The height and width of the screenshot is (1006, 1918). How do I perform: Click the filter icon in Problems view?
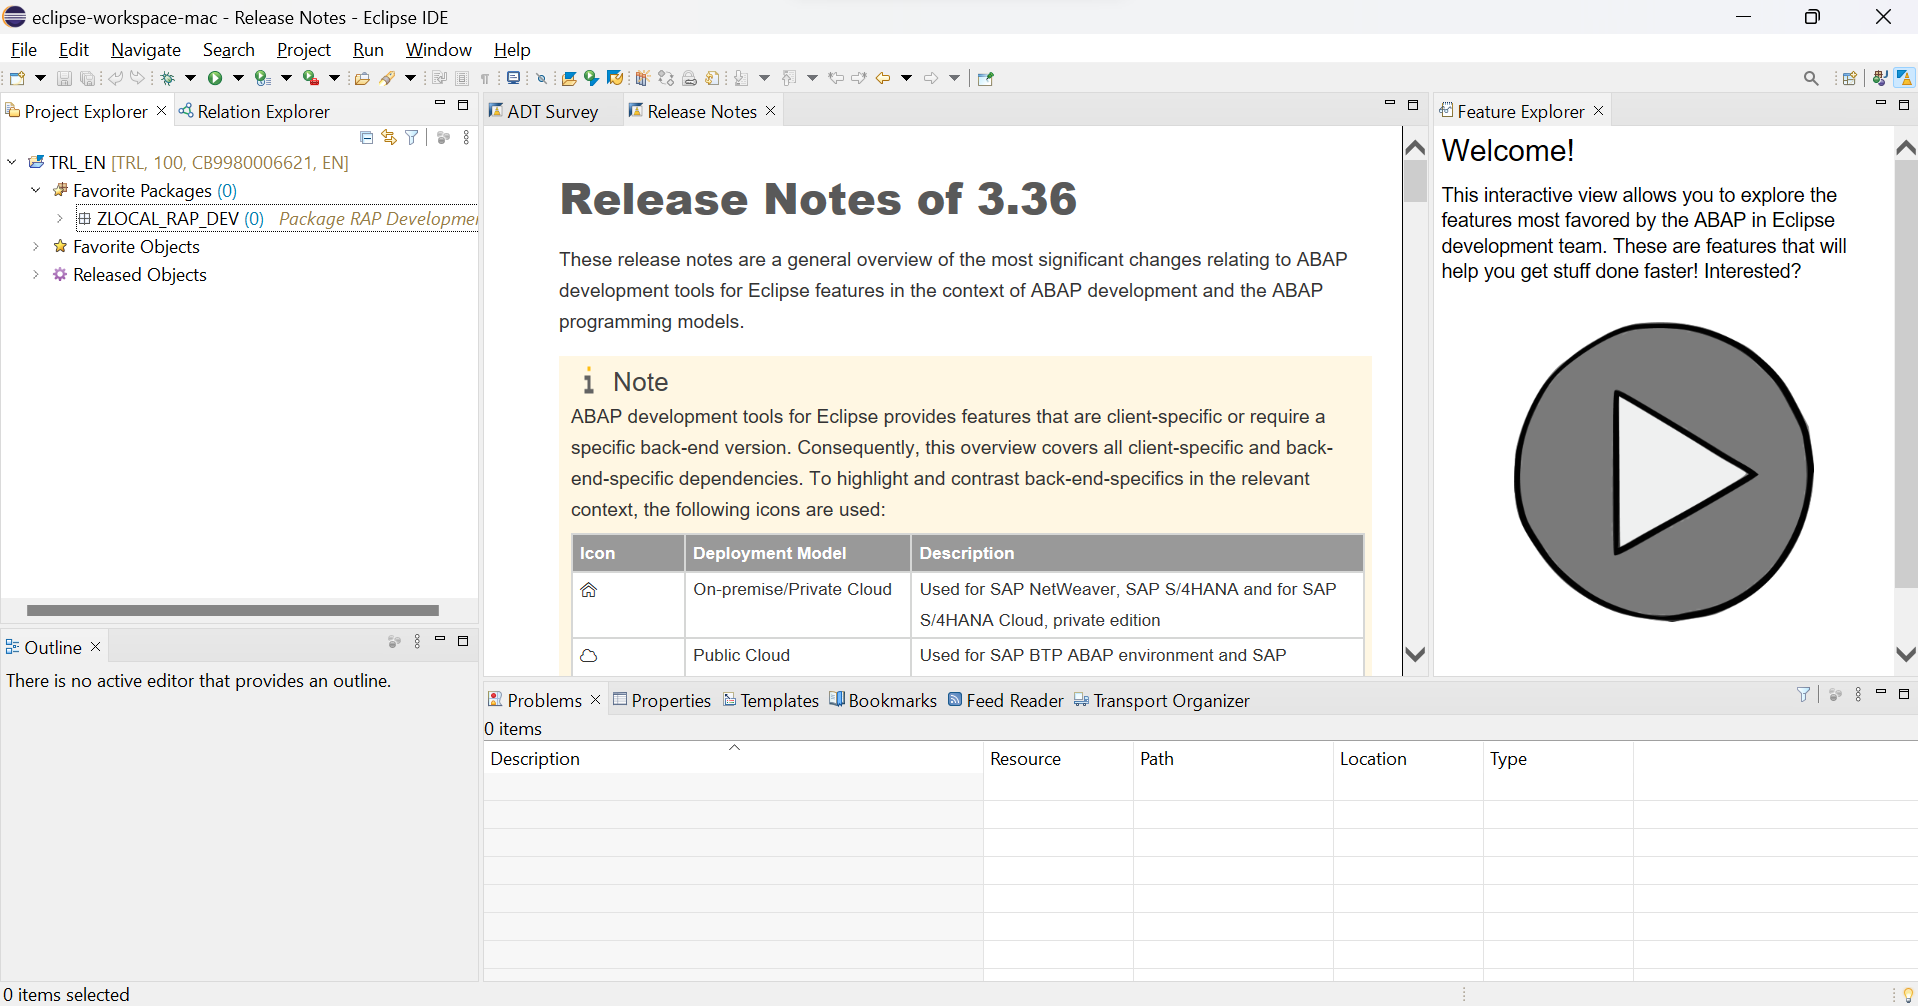(1803, 695)
